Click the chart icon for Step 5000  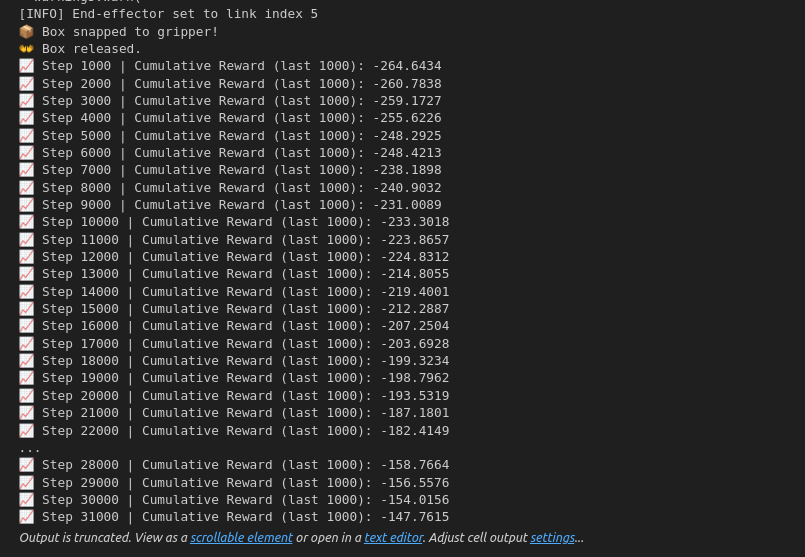(x=27, y=136)
